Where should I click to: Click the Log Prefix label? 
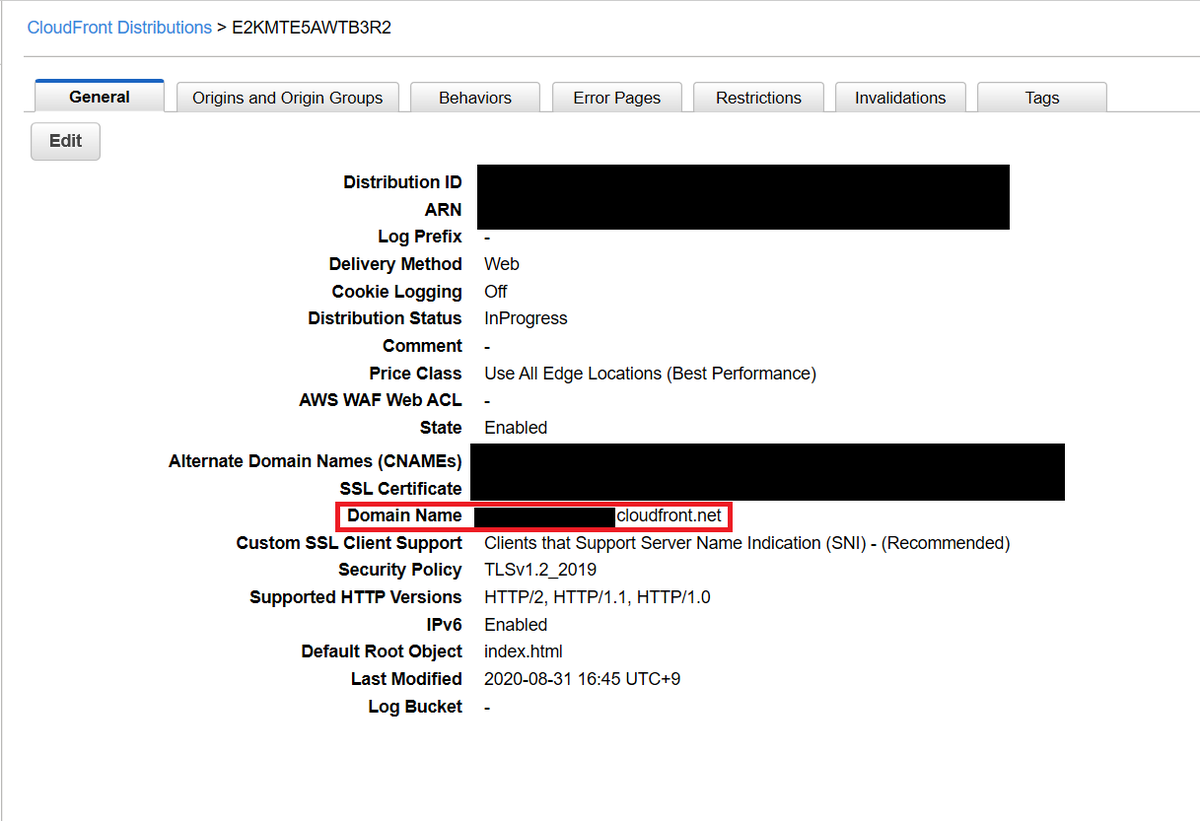coord(420,237)
